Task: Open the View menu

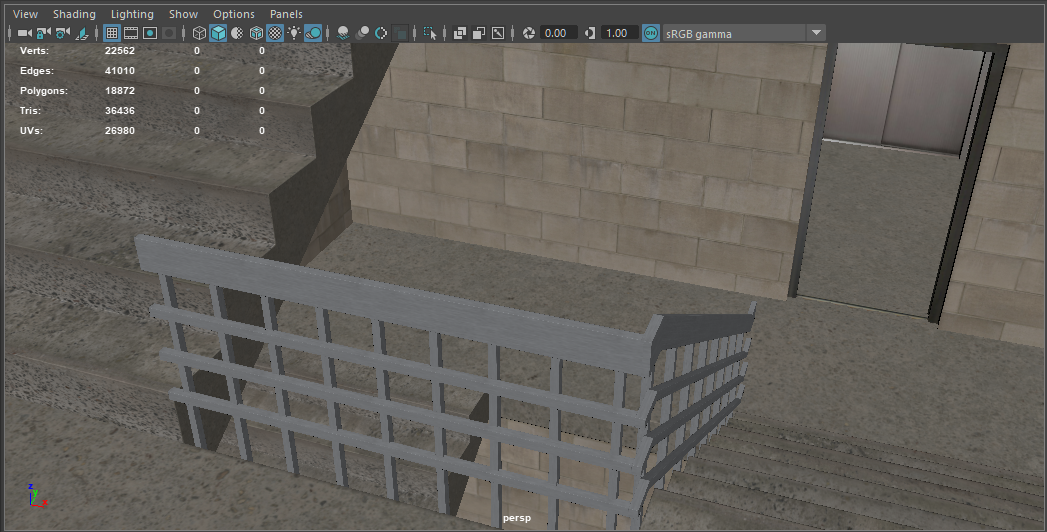Action: coord(25,14)
